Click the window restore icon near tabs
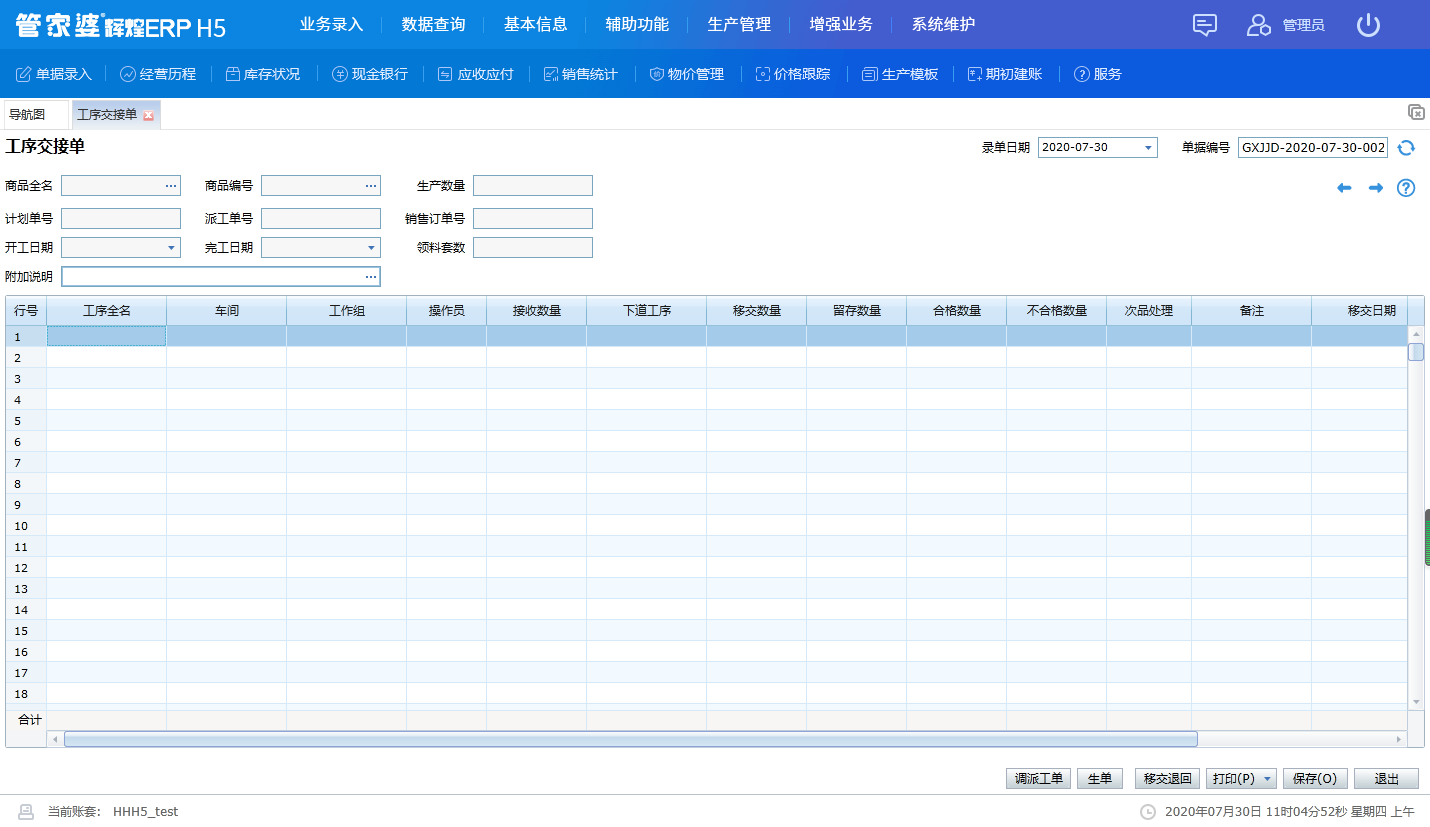The width and height of the screenshot is (1430, 827). tap(1416, 112)
